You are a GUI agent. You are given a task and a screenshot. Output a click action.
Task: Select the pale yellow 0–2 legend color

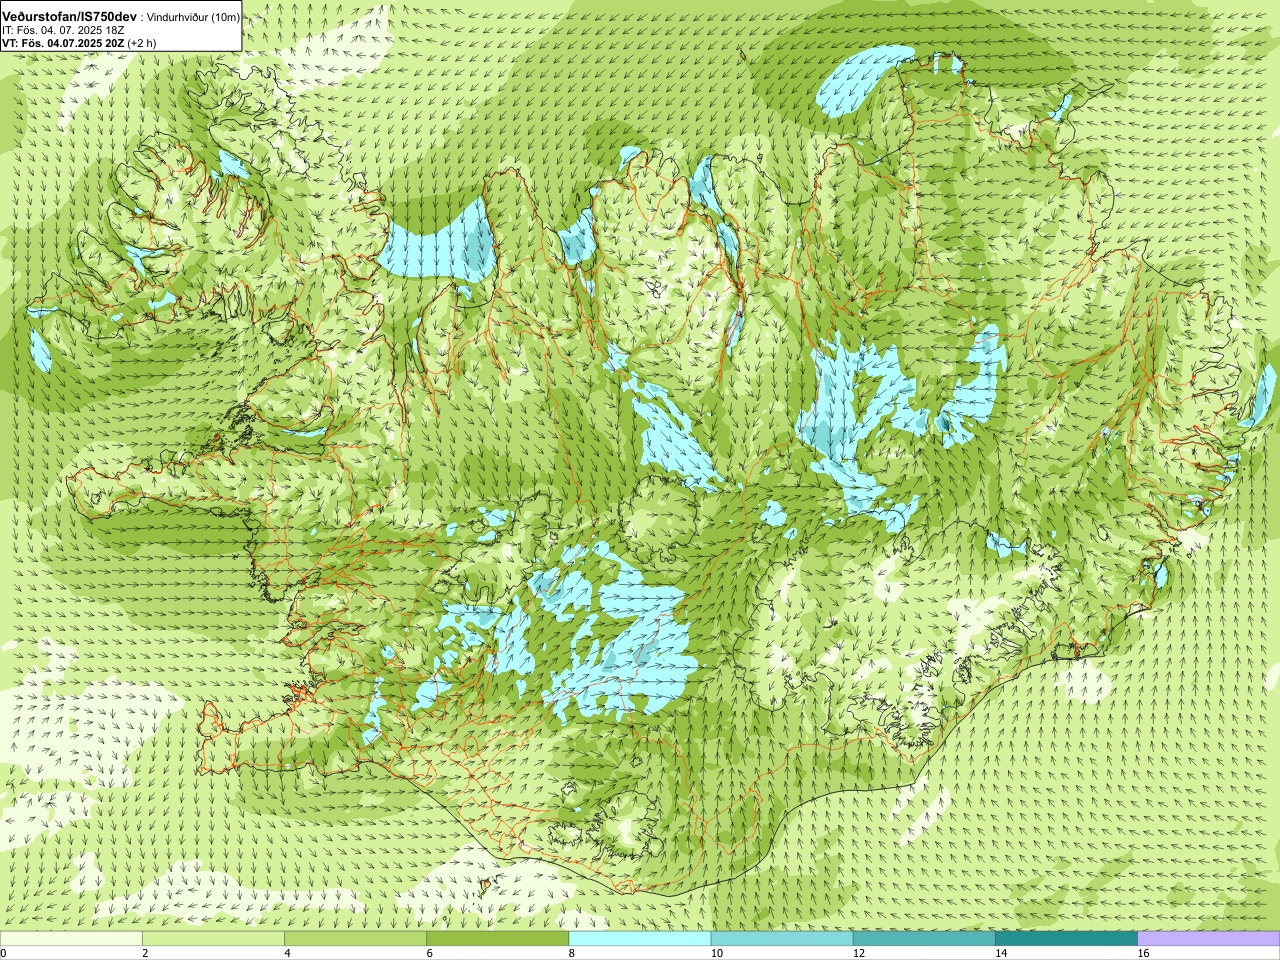pos(71,939)
